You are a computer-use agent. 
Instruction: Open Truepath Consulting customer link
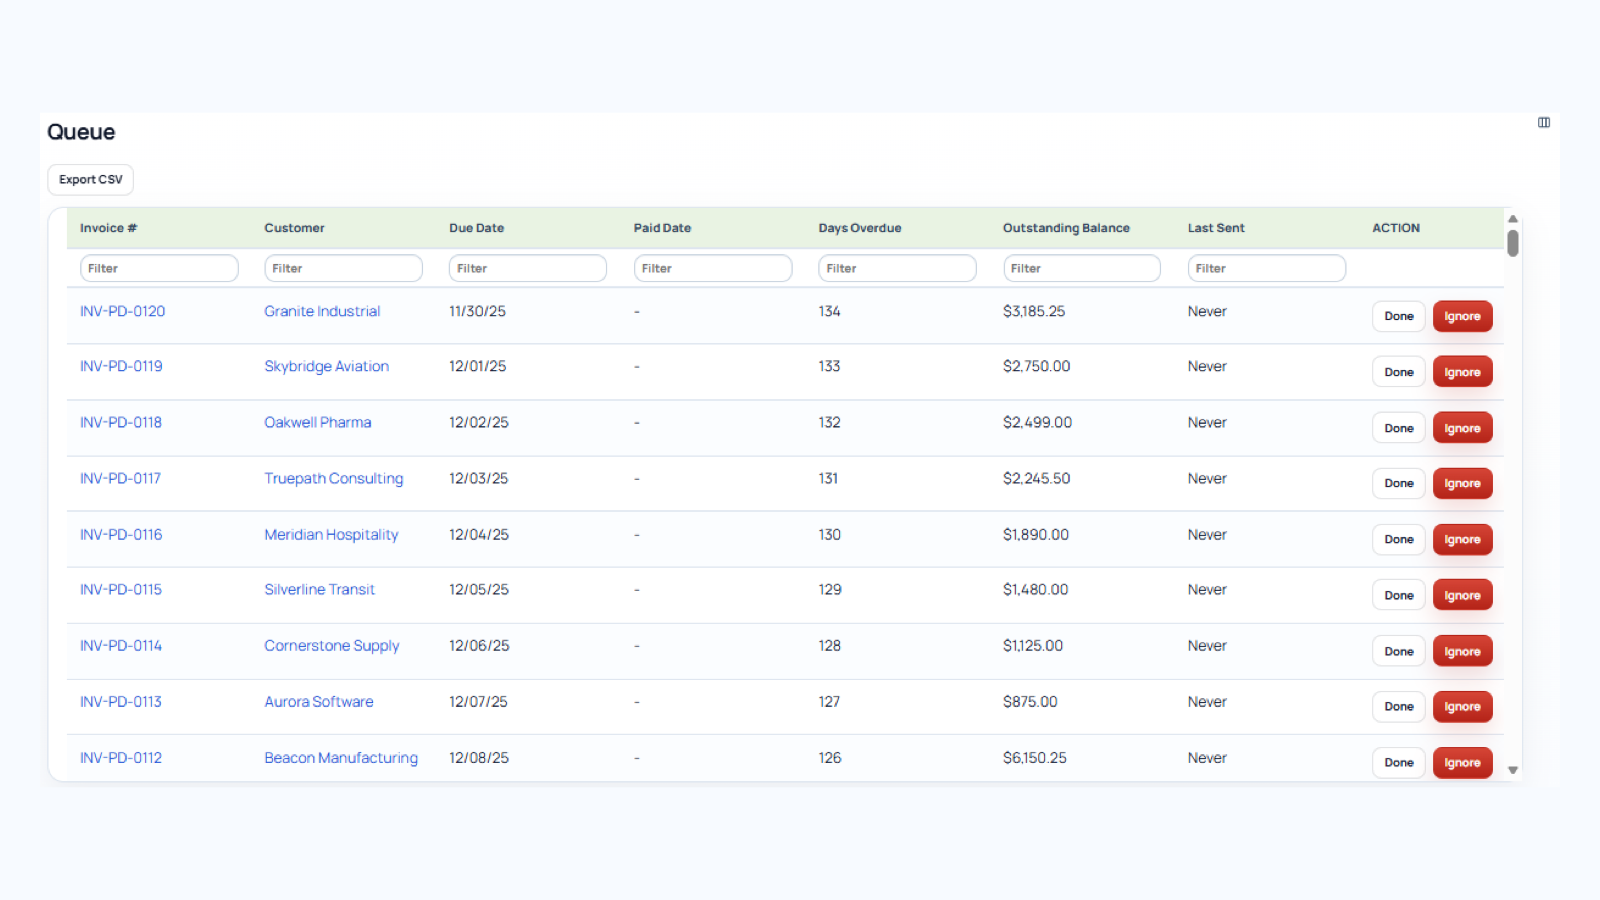pyautogui.click(x=334, y=478)
